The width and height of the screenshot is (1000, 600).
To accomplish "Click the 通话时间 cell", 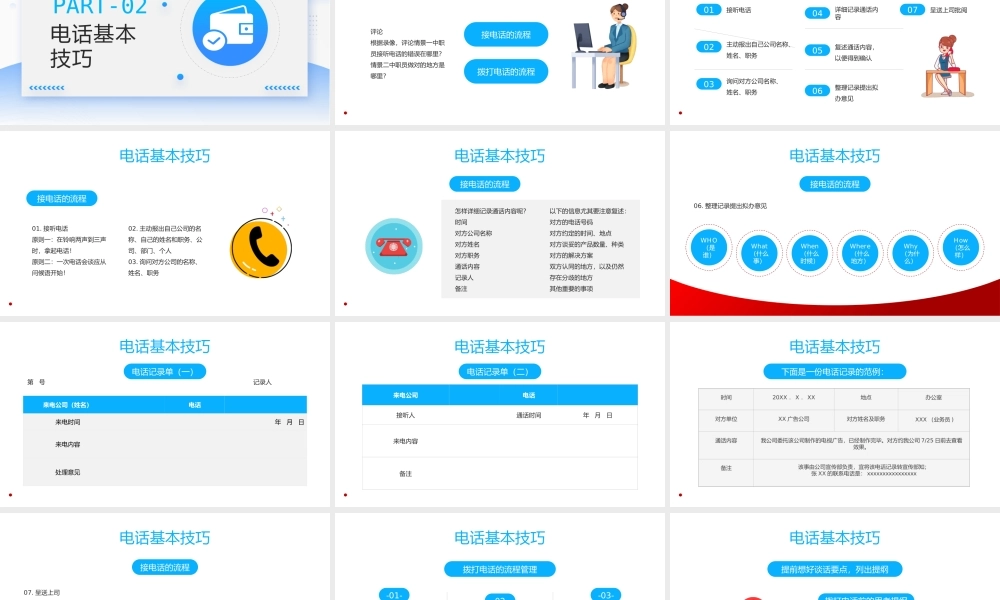I will tap(529, 415).
